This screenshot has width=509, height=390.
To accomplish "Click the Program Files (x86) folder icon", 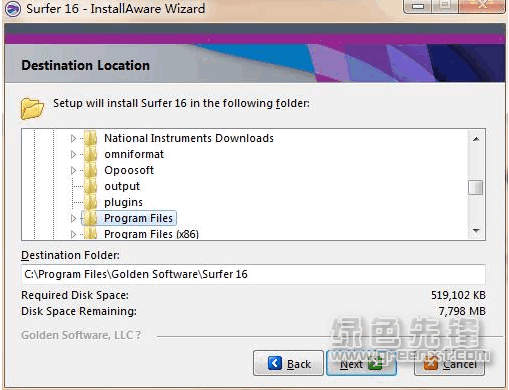I will (x=90, y=233).
